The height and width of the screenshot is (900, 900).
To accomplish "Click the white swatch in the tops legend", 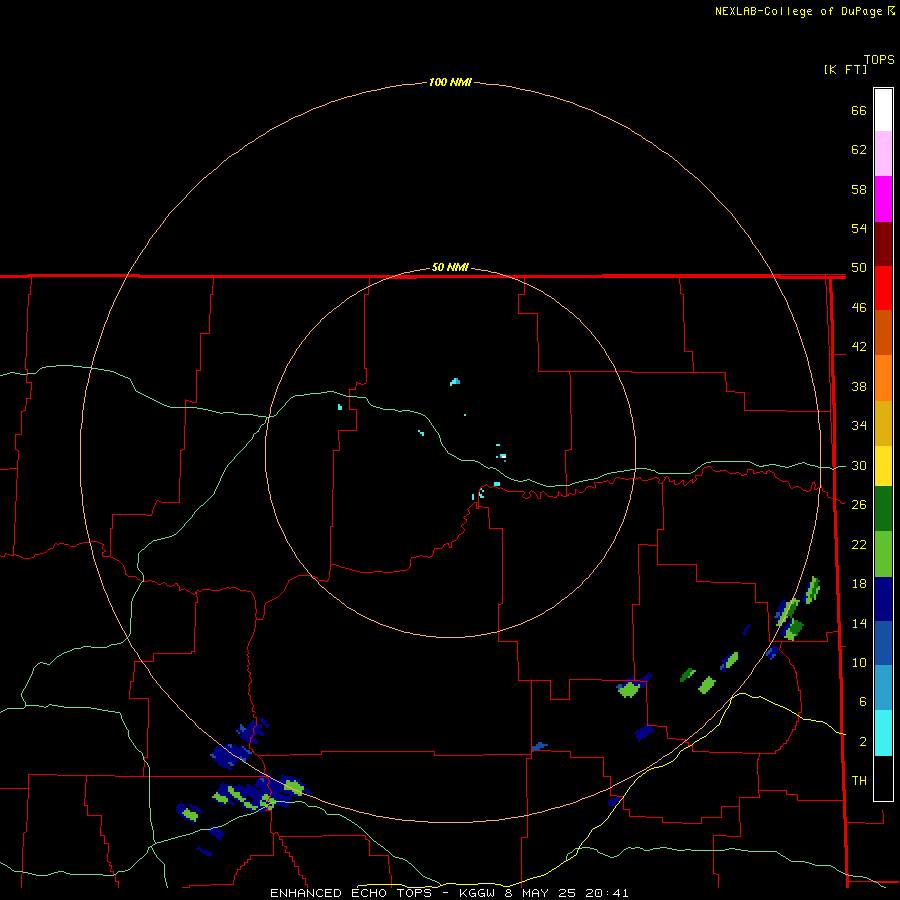I will coord(883,110).
